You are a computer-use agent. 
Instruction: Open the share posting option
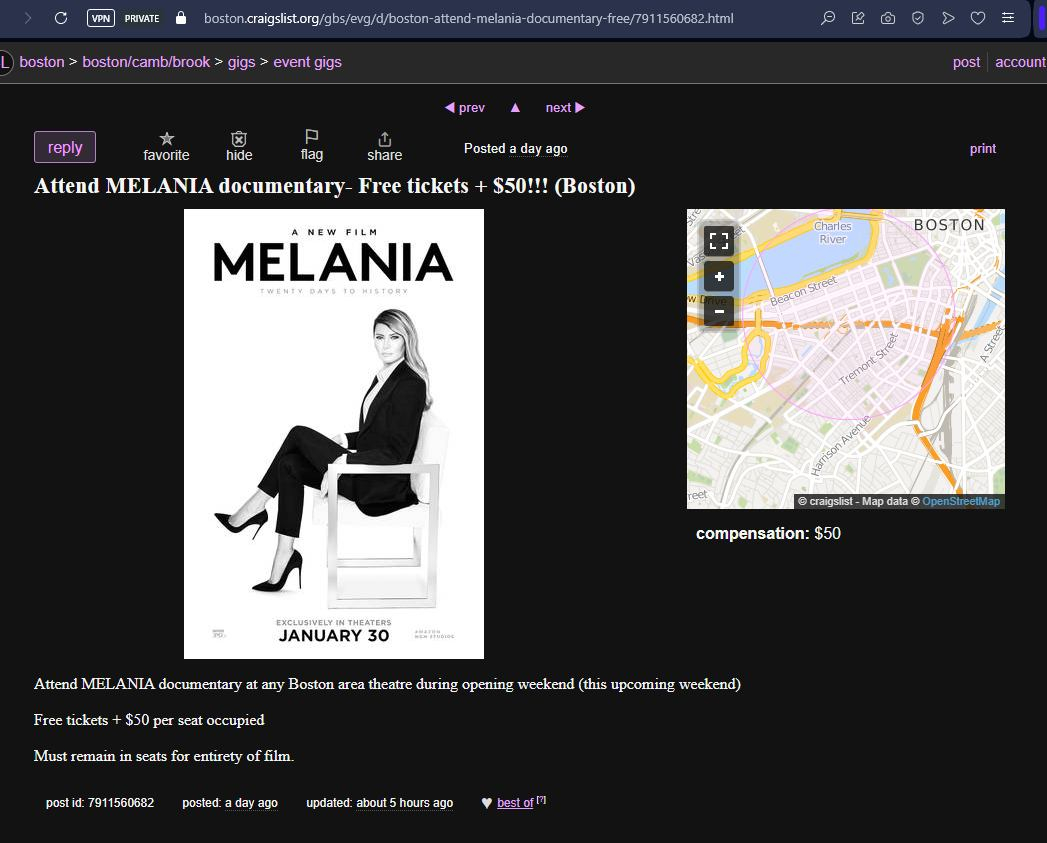384,139
